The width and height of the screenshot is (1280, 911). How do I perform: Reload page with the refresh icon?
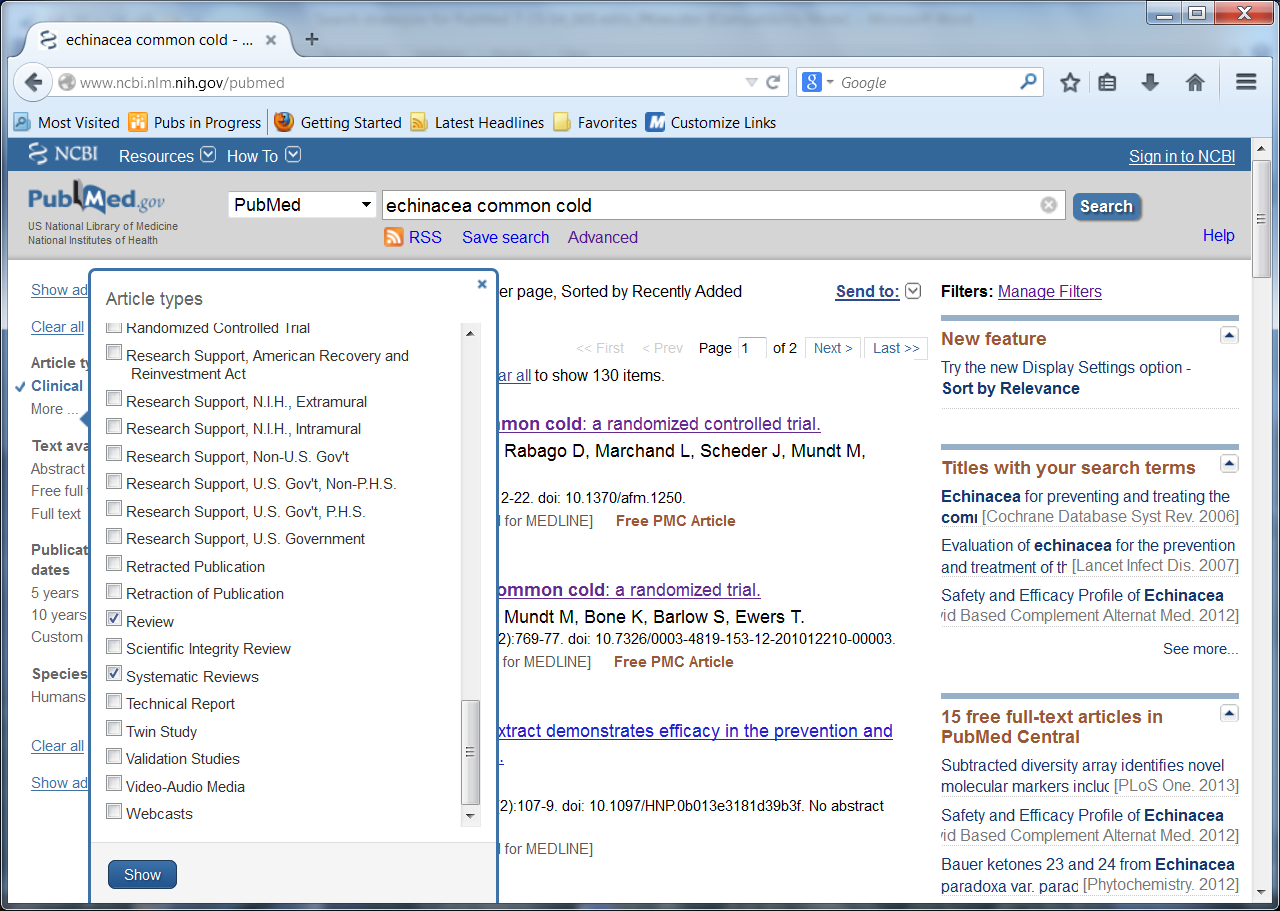(773, 82)
